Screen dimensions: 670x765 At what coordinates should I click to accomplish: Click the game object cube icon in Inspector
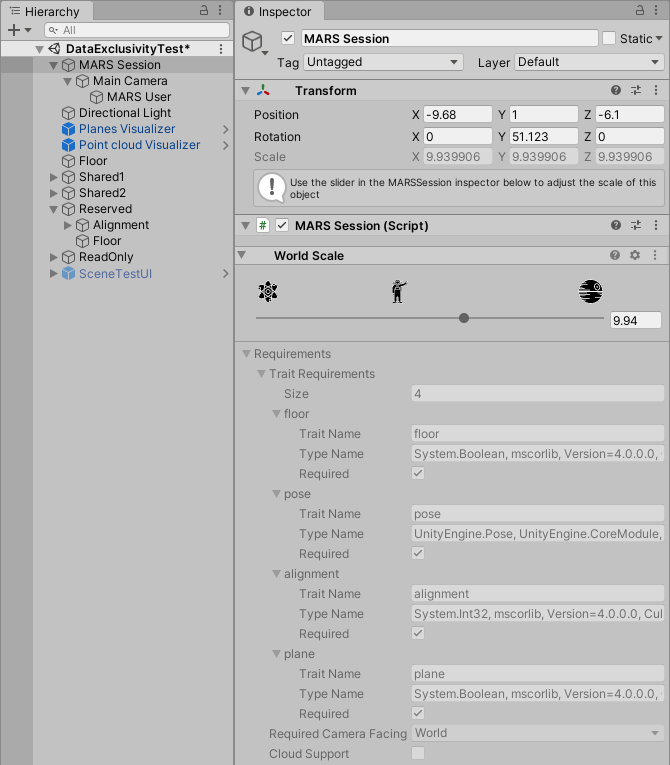(254, 42)
